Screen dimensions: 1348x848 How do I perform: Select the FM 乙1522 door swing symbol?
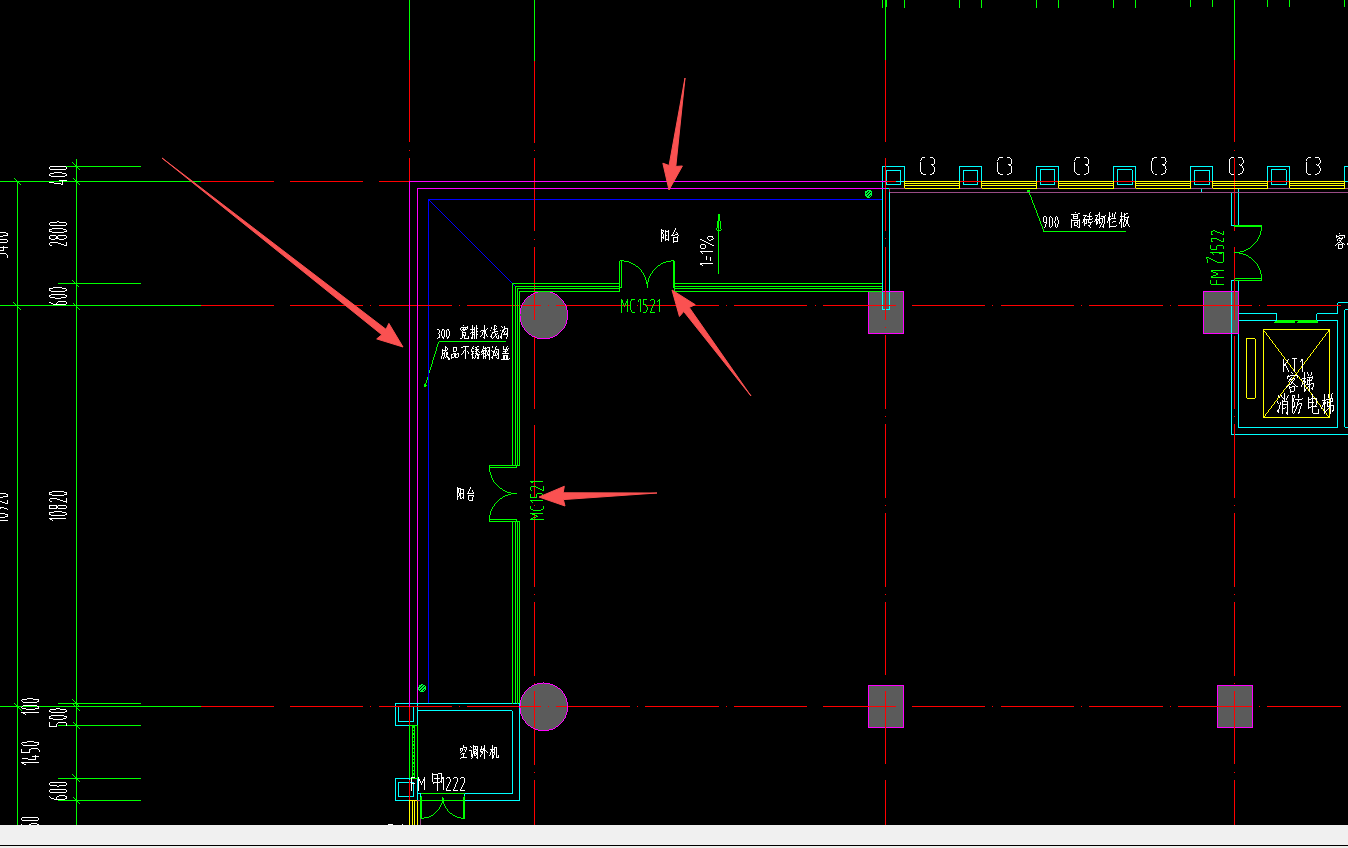click(x=1247, y=252)
